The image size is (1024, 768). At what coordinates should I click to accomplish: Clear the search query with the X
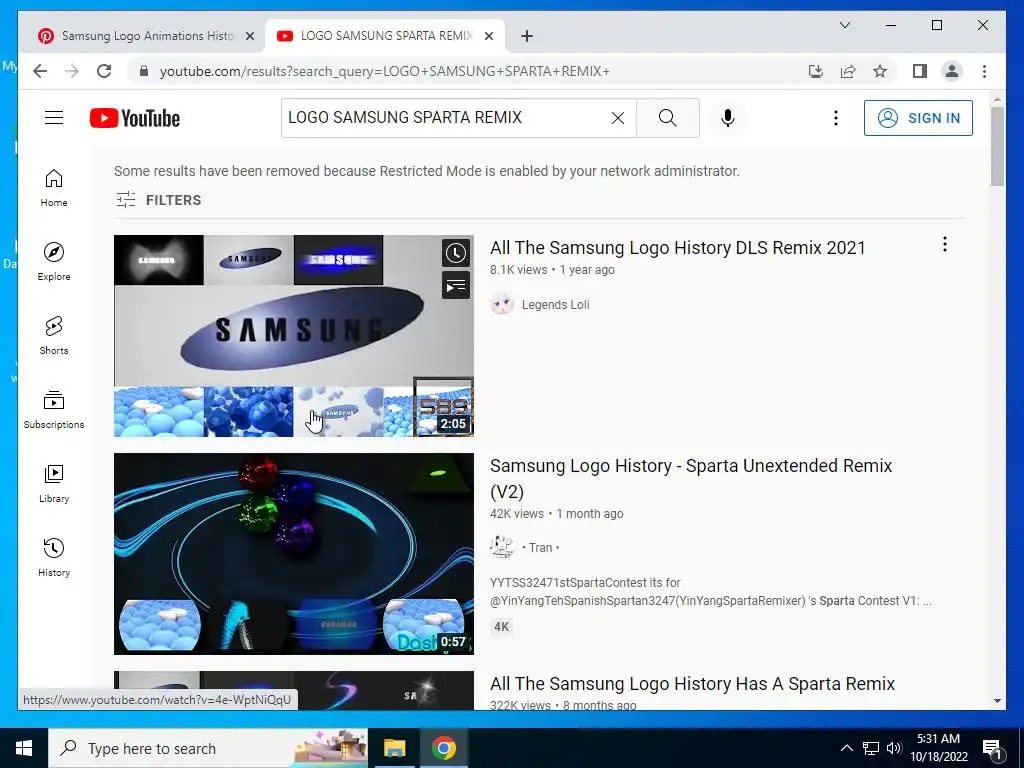(x=617, y=118)
